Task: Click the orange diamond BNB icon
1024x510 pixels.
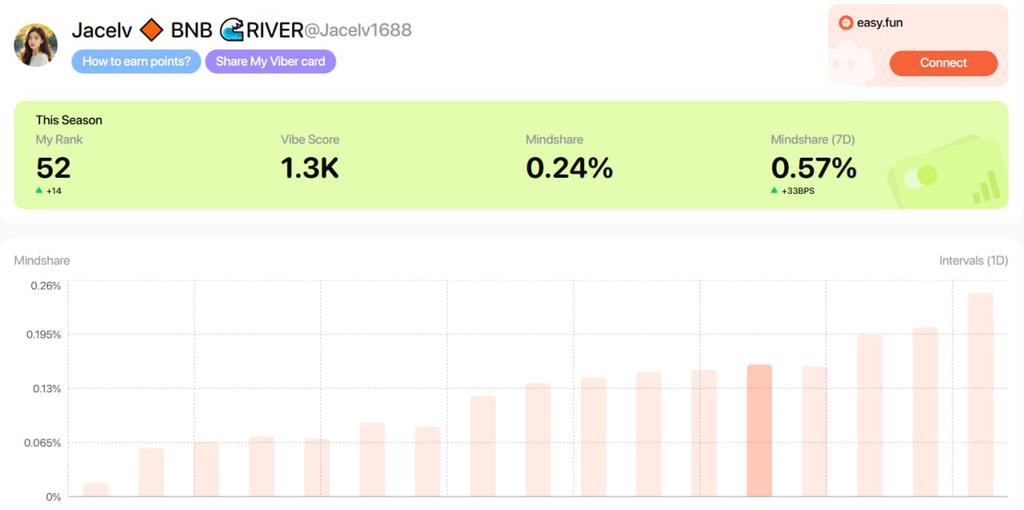Action: (x=152, y=30)
